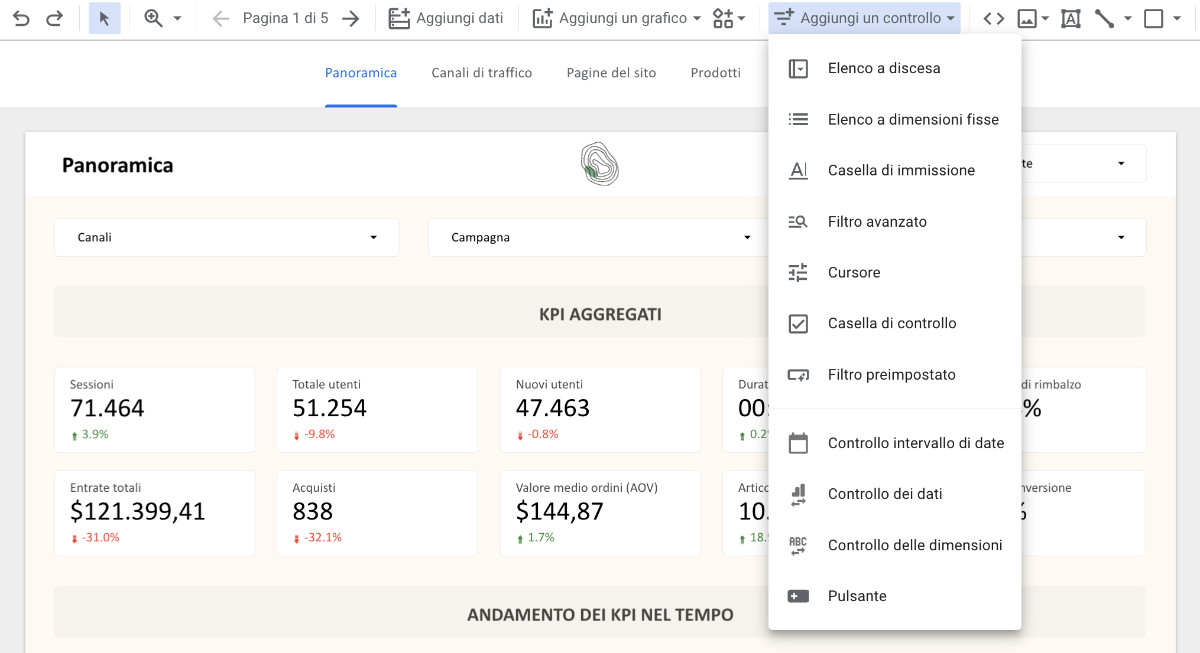The height and width of the screenshot is (653, 1200).
Task: Insert an image with the image icon
Action: [x=1026, y=18]
